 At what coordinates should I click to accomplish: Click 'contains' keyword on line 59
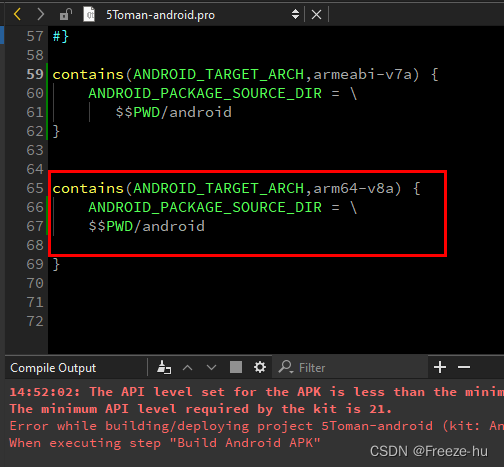[x=88, y=74]
